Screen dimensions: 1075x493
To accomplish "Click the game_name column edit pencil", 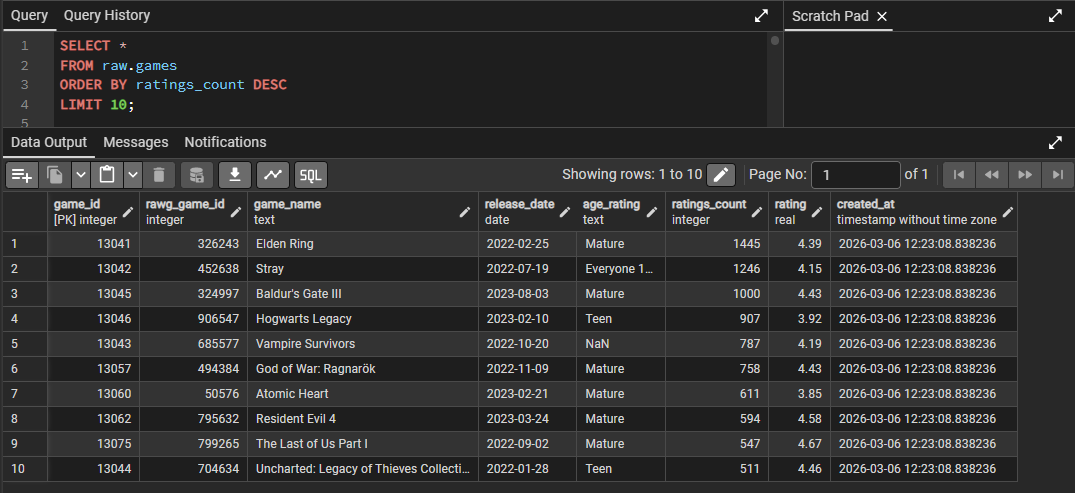I will (x=466, y=213).
